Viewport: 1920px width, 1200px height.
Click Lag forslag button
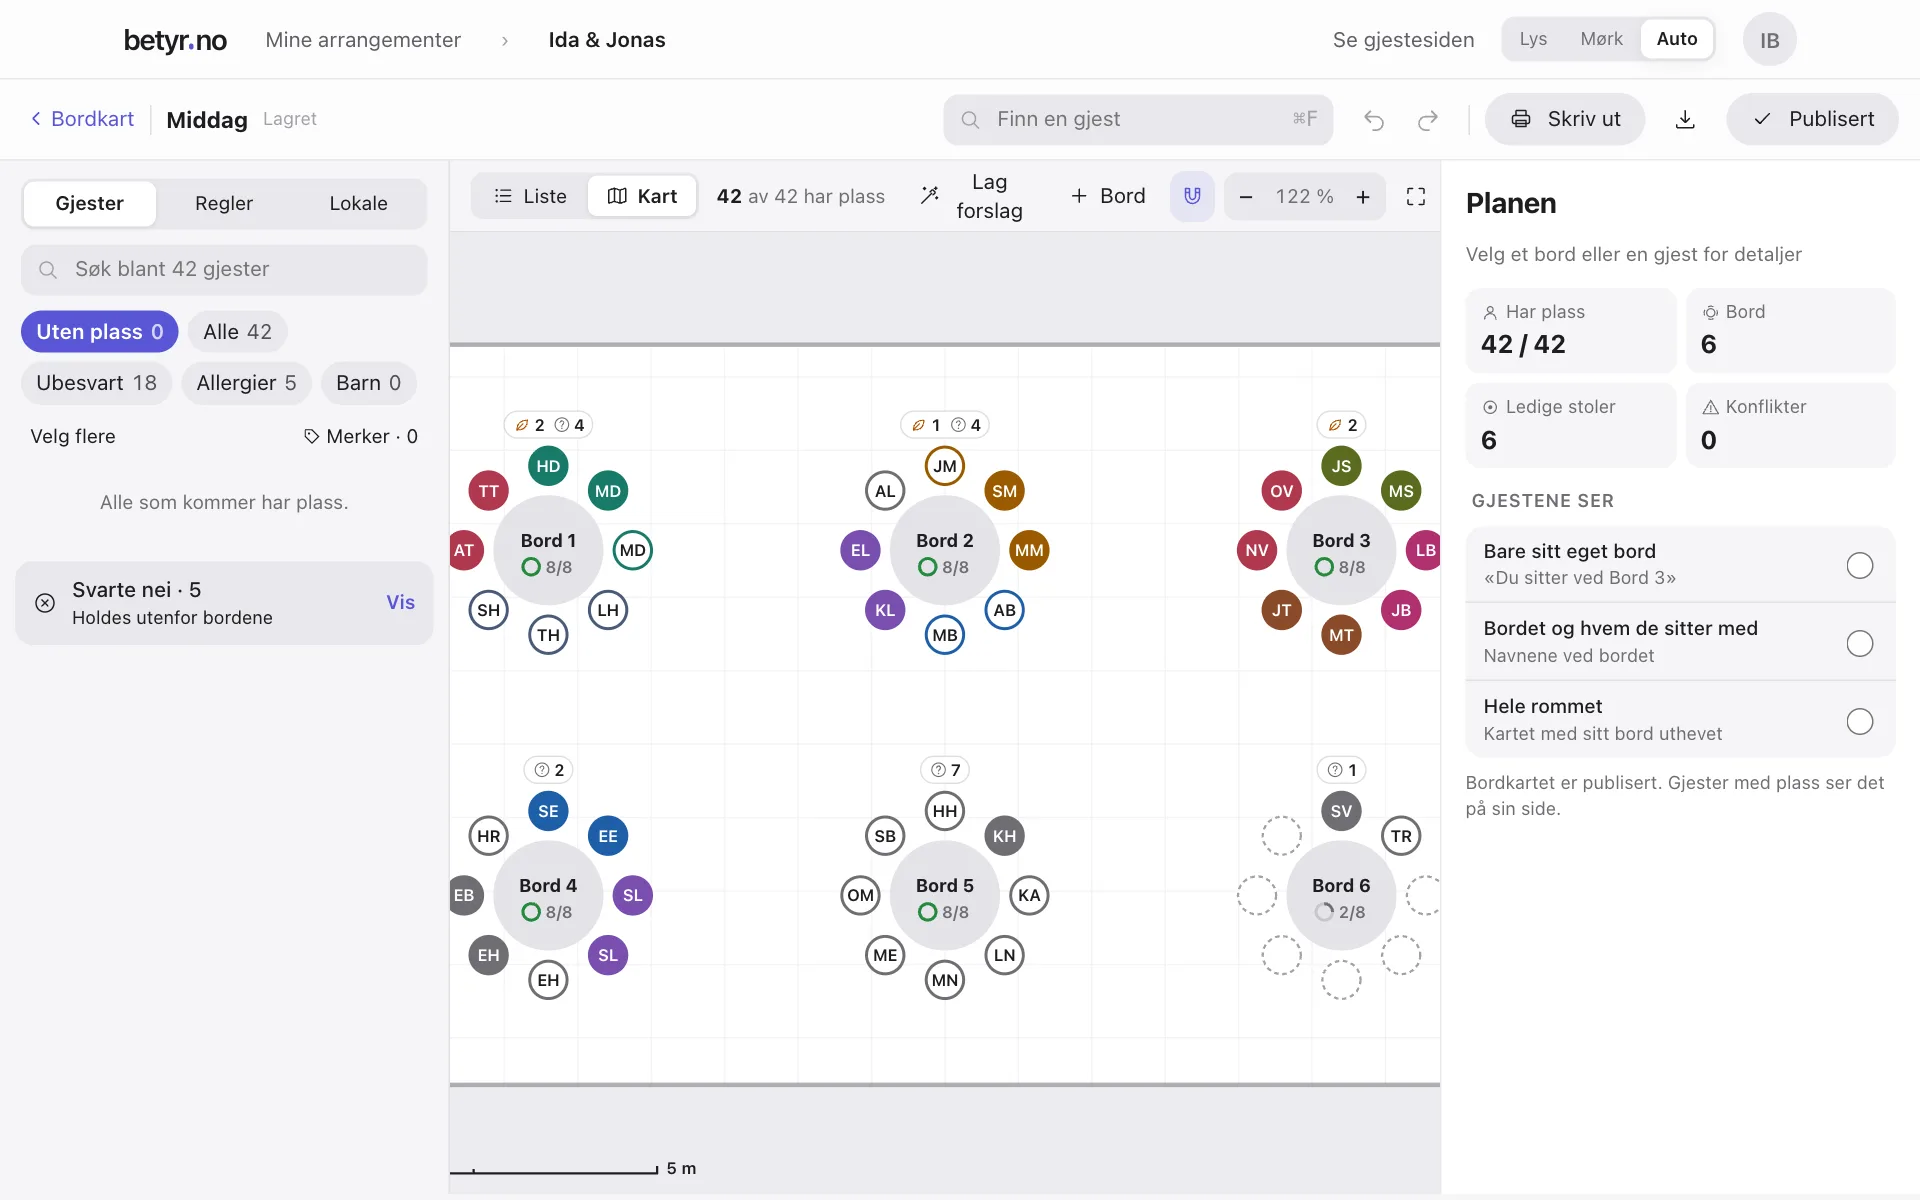pos(972,196)
